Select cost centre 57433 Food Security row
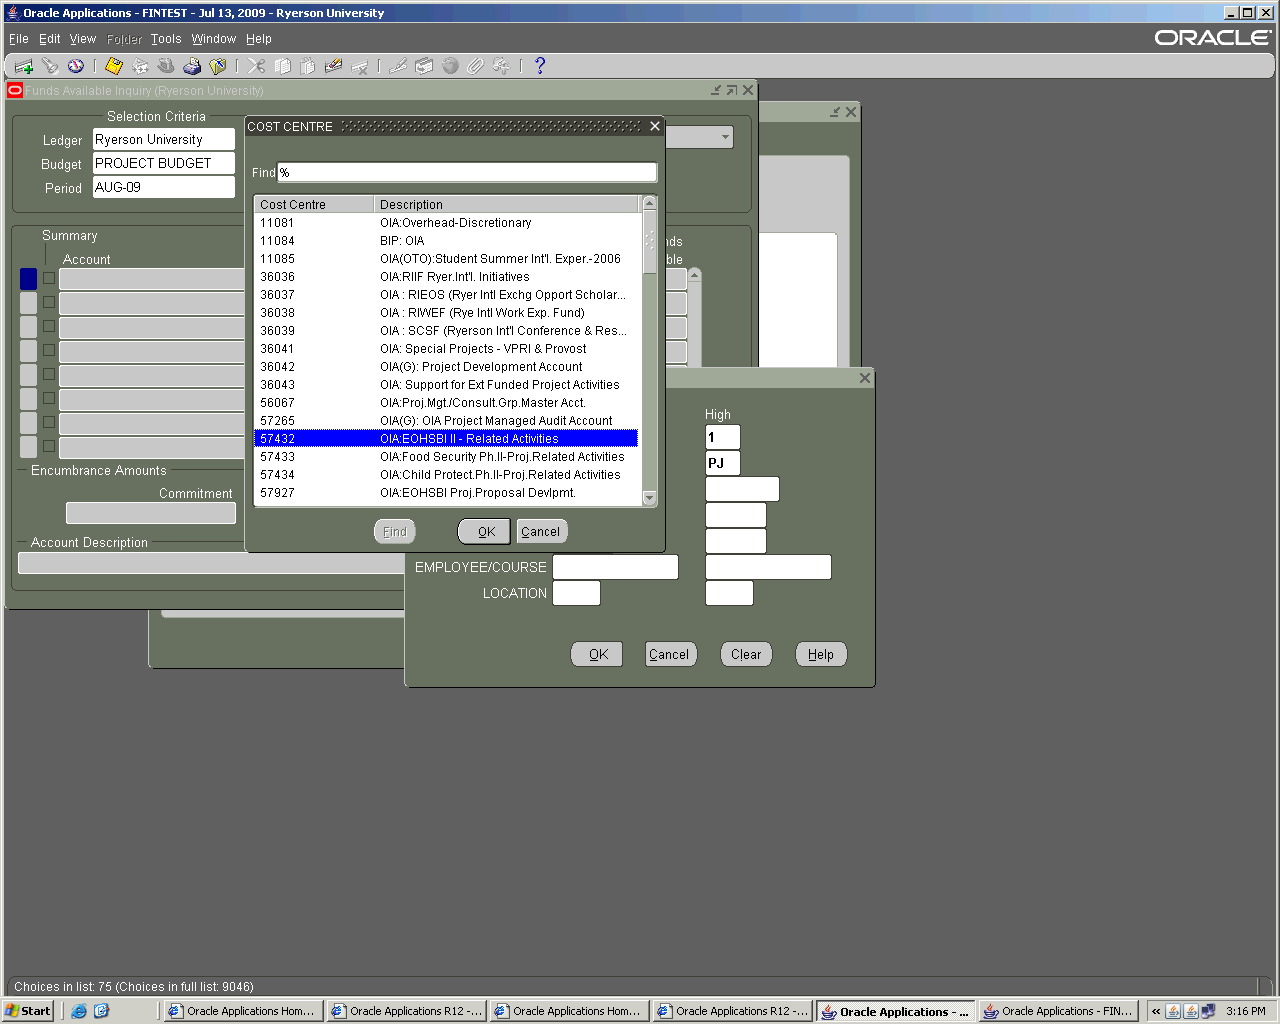This screenshot has width=1280, height=1024. (445, 457)
